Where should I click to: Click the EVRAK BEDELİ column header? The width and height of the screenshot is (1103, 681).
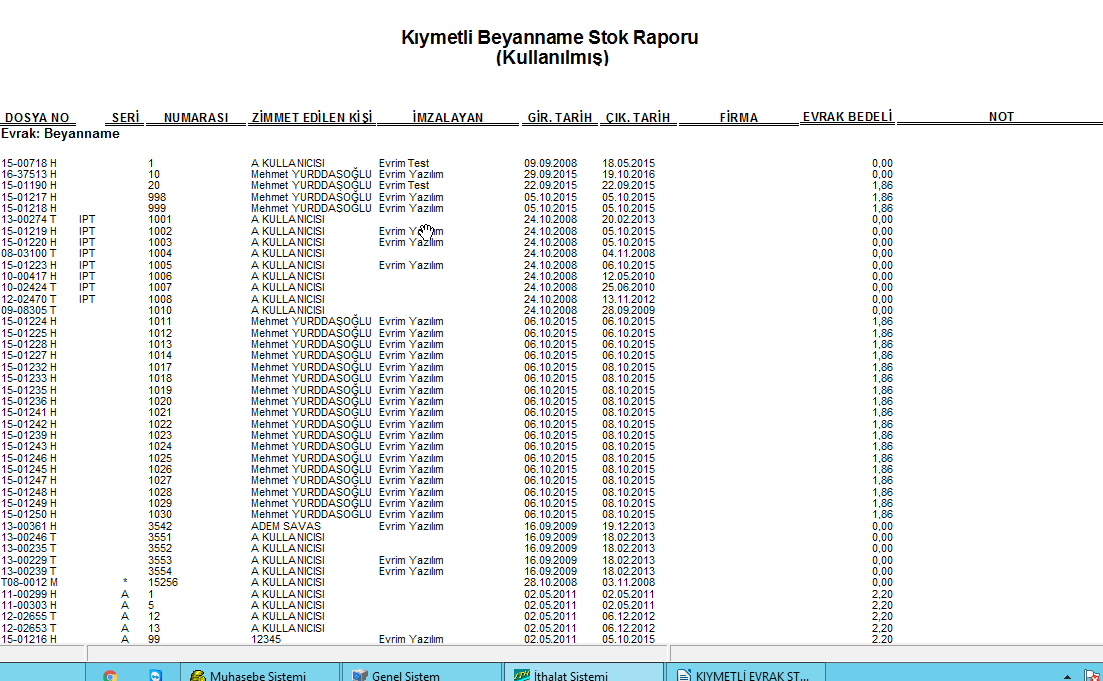click(847, 117)
